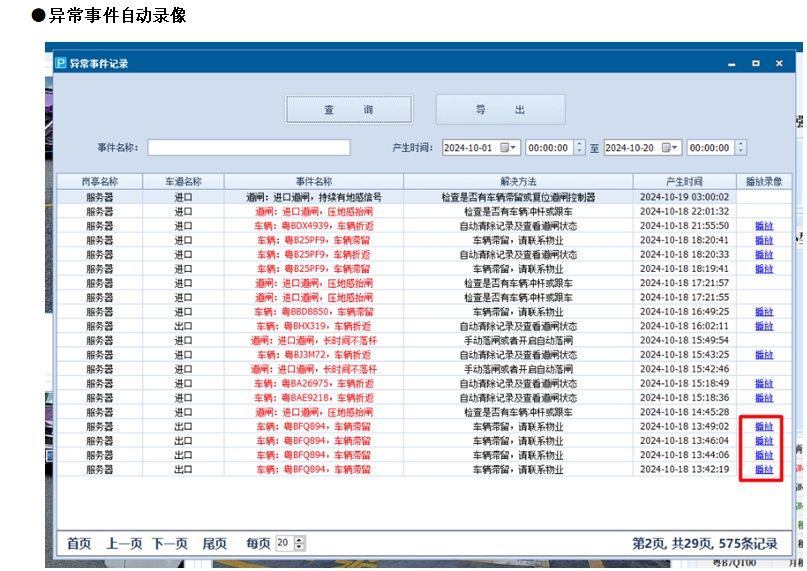Click the 导出 (Export) button

click(500, 110)
